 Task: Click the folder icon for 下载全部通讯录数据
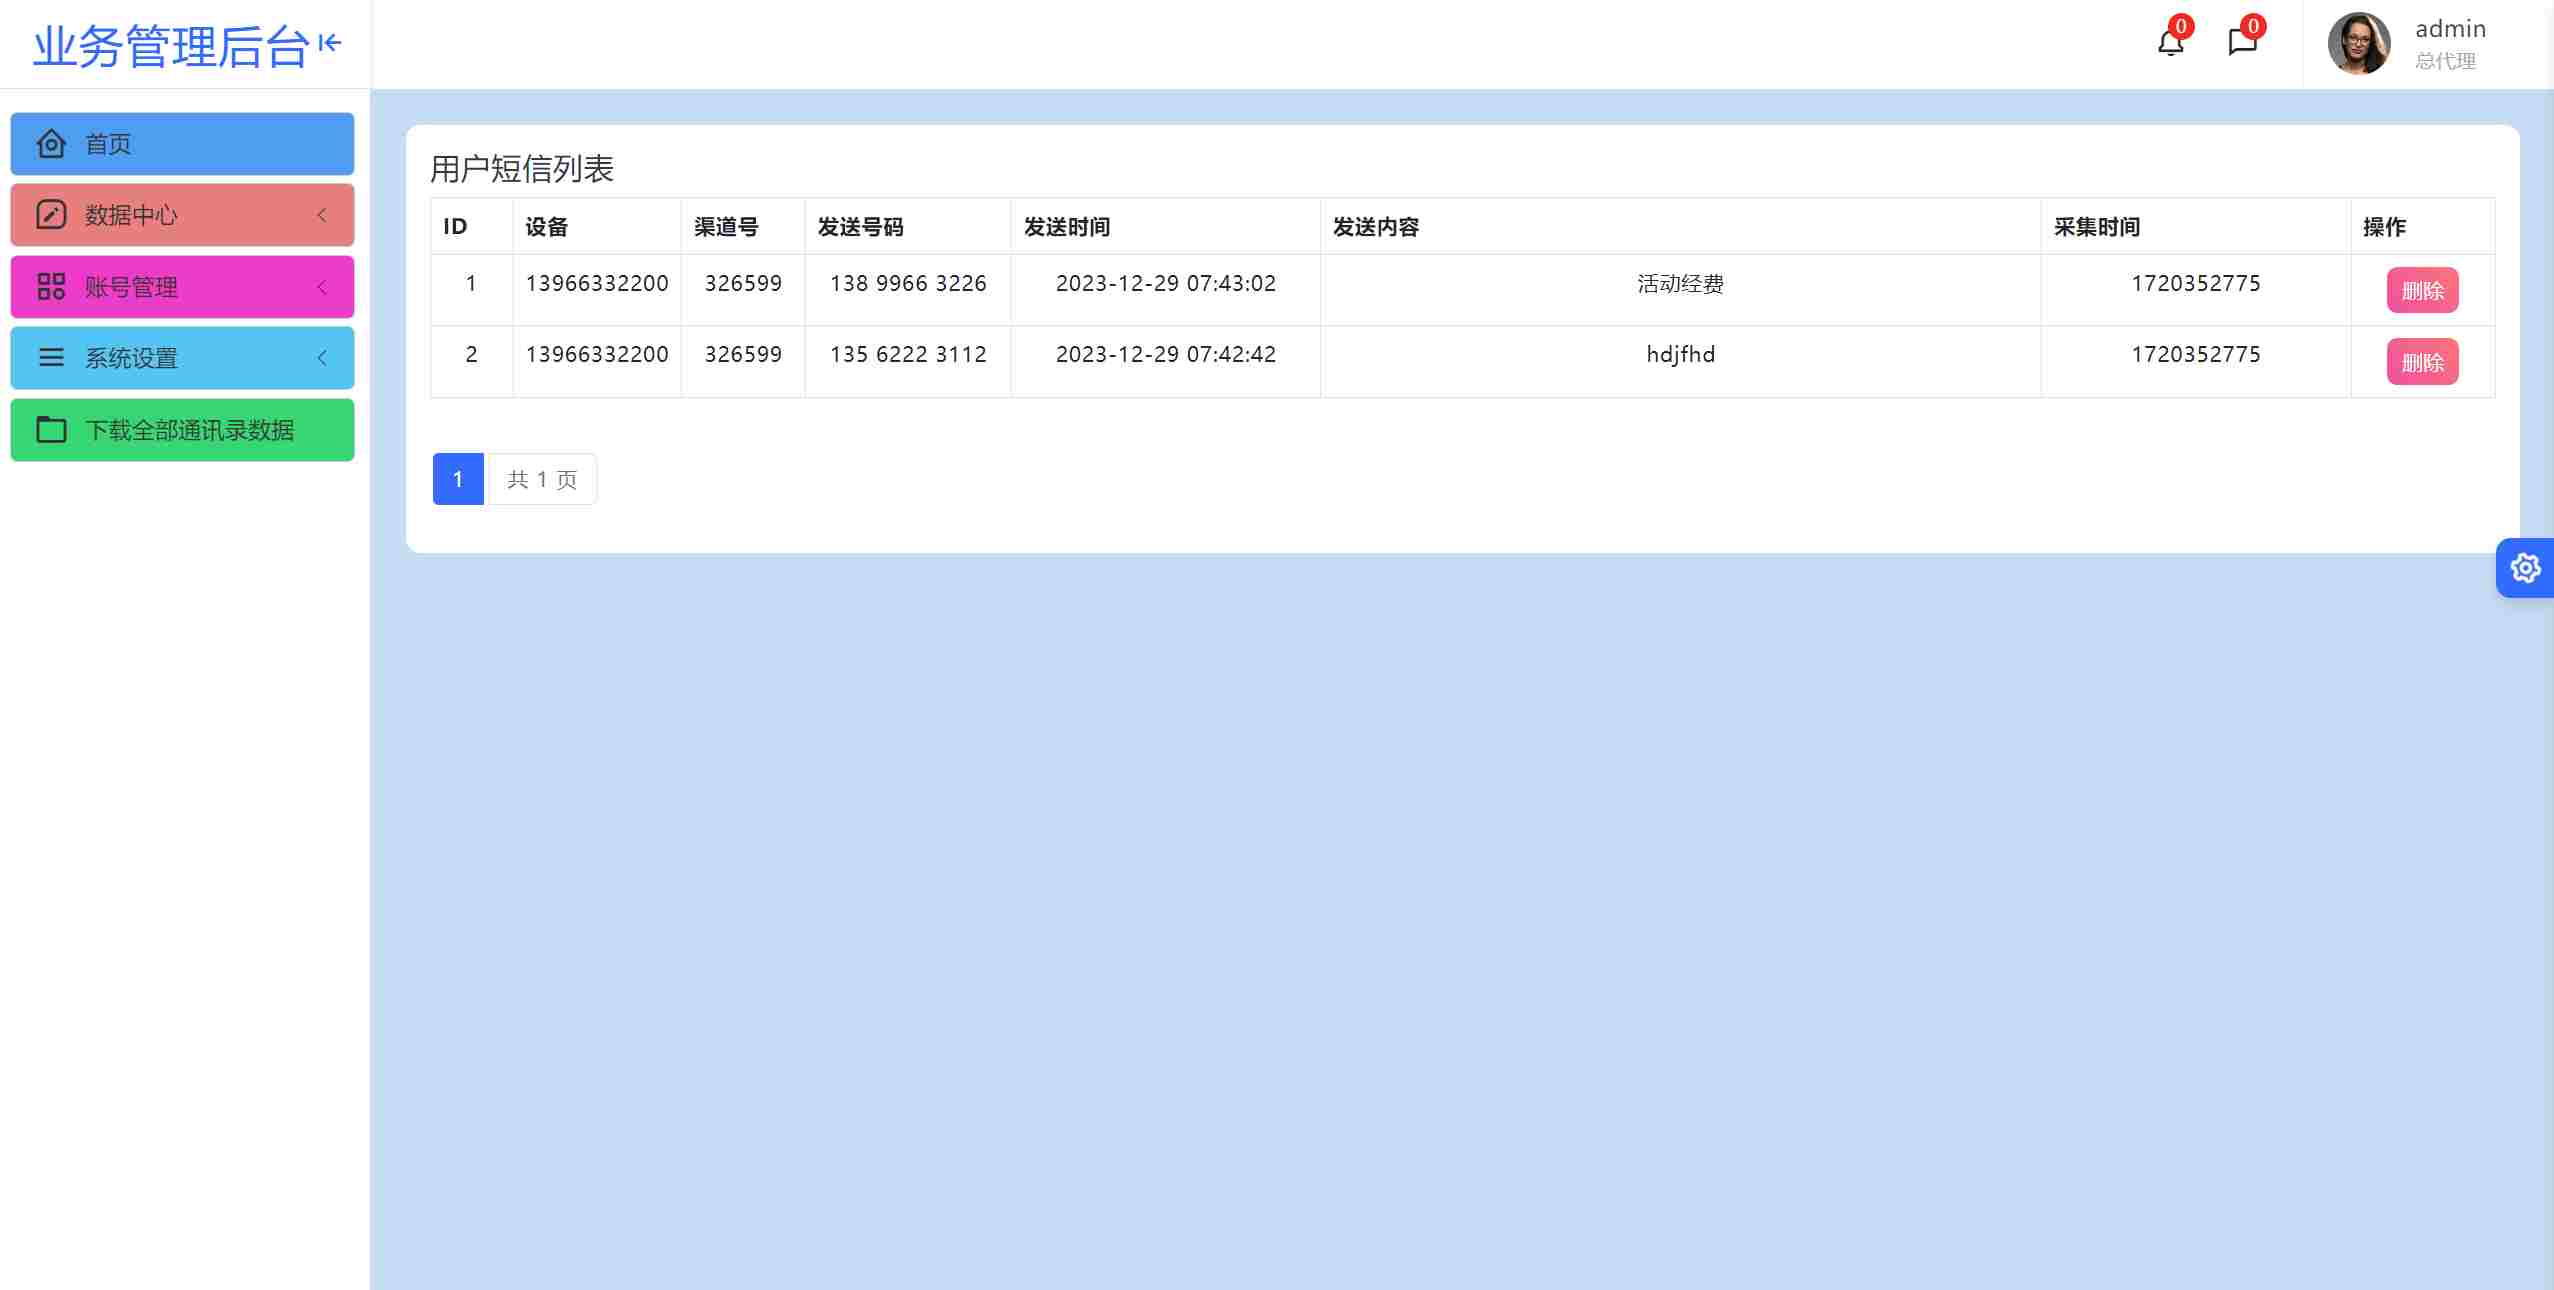[x=51, y=430]
